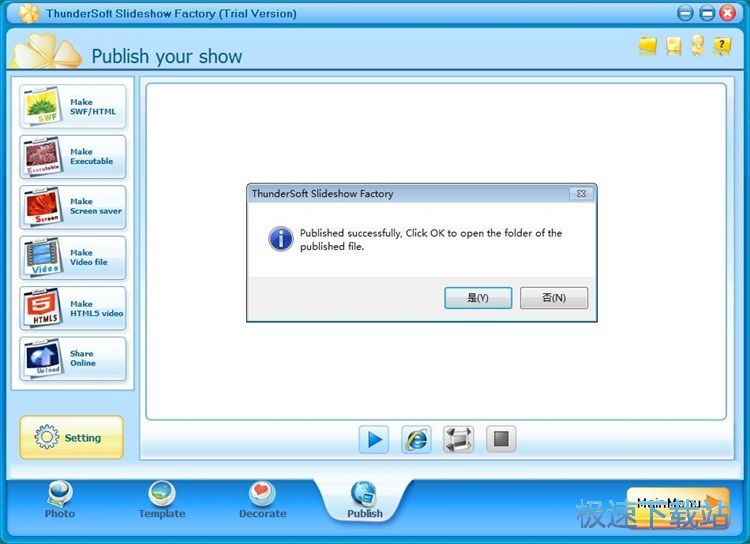750x544 pixels.
Task: Click the user registration icon in header
Action: [698, 45]
